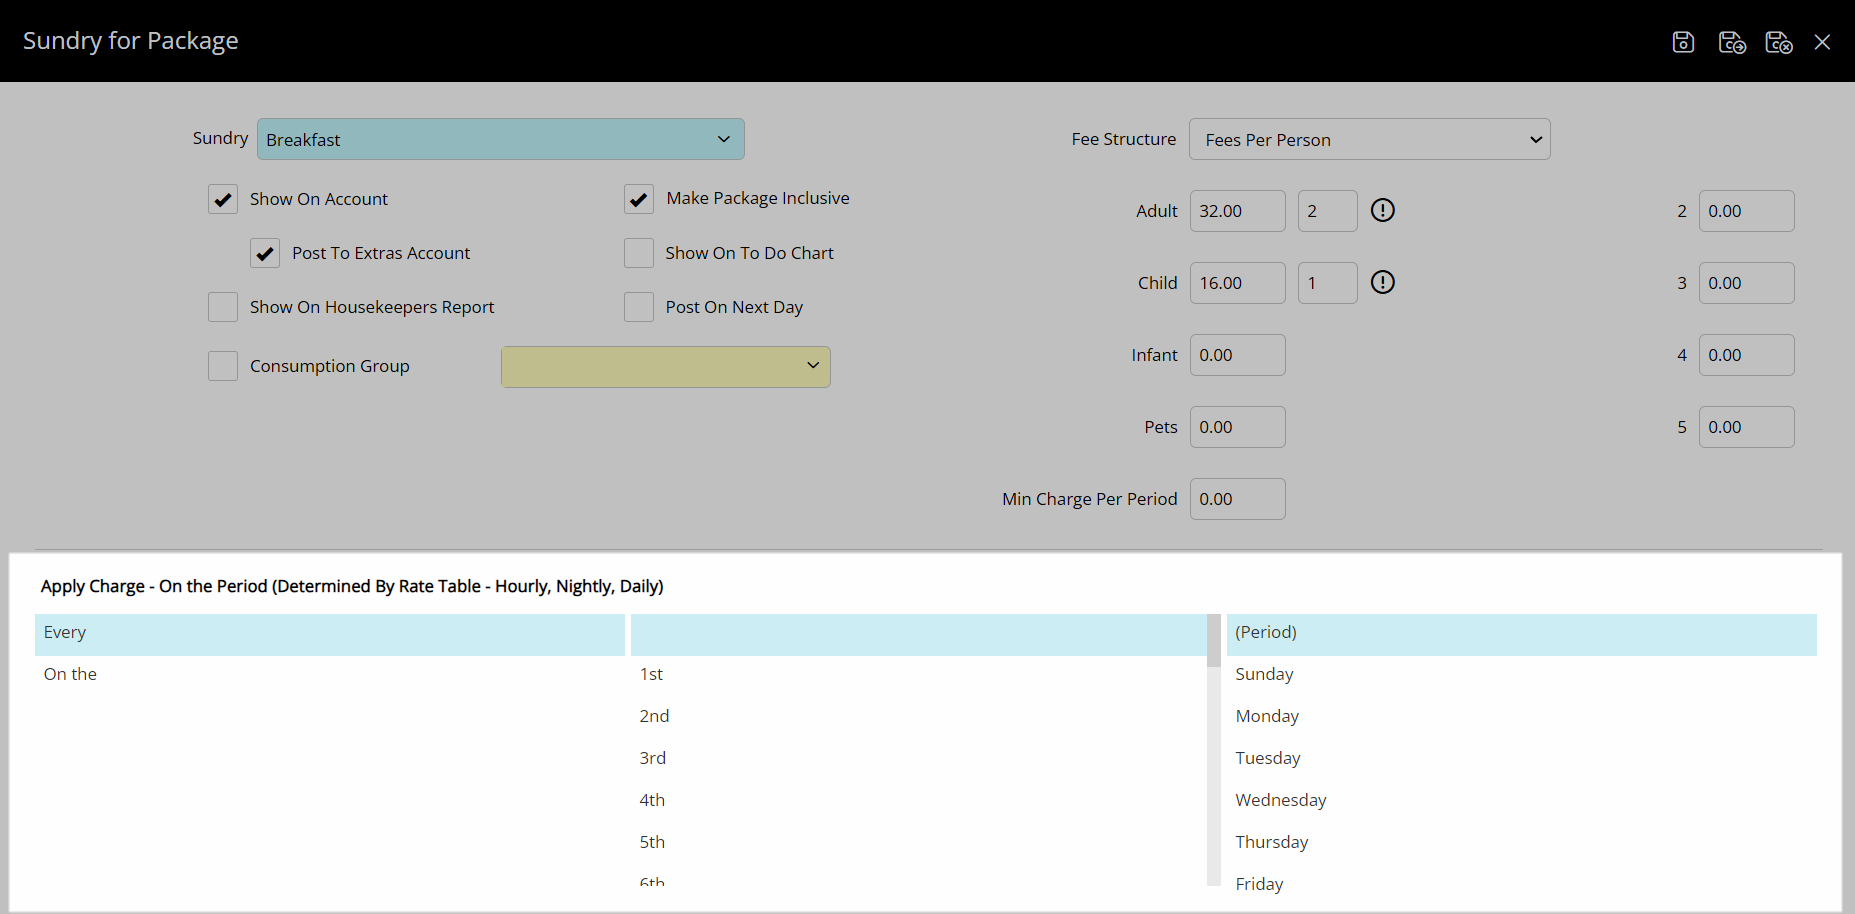
Task: Click the info icon beside Child fee
Action: click(x=1382, y=282)
